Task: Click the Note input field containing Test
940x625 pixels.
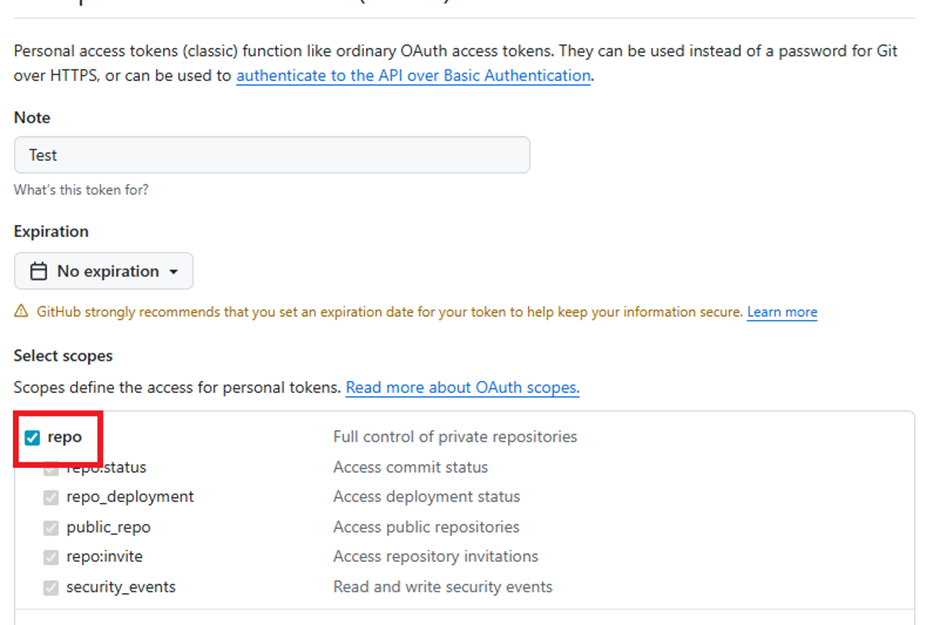Action: coord(272,155)
